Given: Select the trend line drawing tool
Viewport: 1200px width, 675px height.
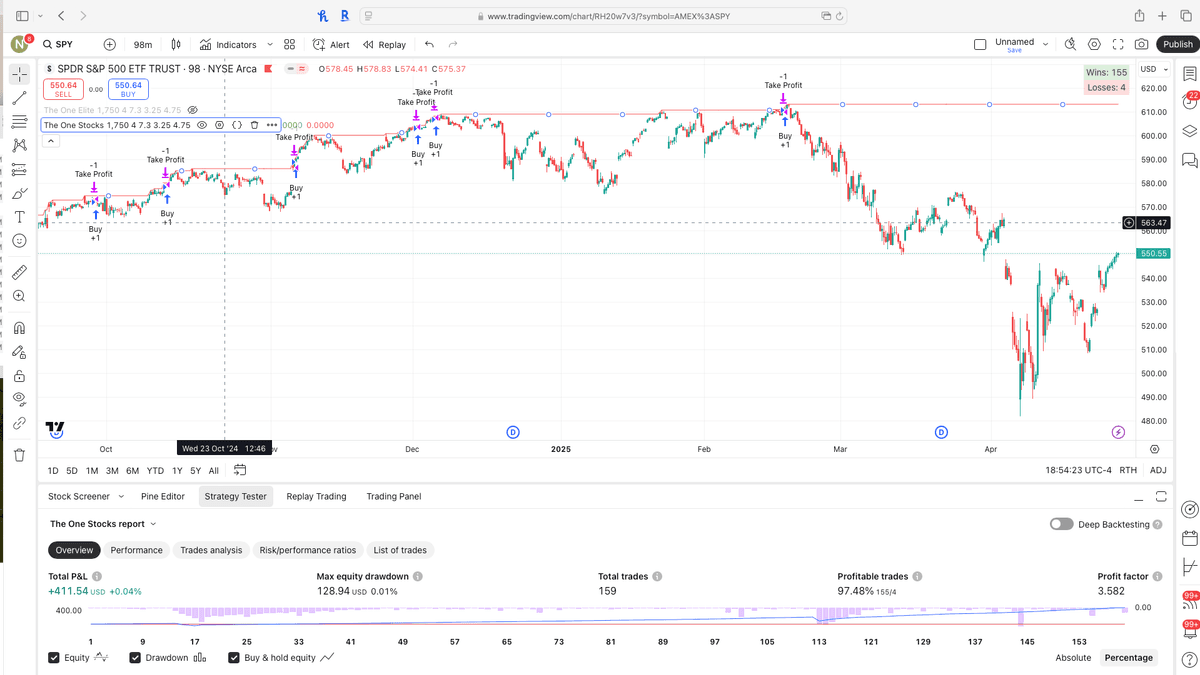Looking at the screenshot, I should tap(19, 98).
